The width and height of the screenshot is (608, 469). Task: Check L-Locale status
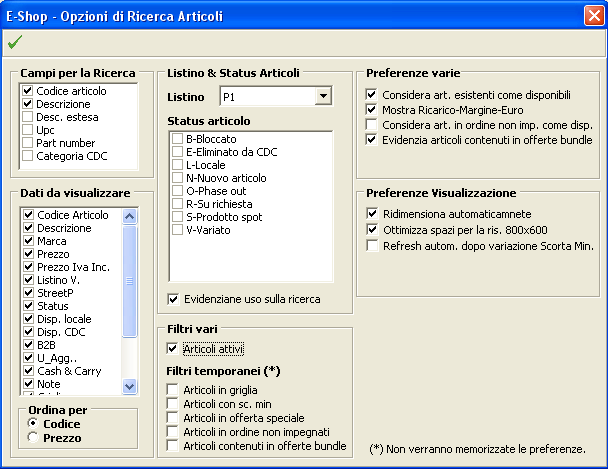click(x=177, y=165)
